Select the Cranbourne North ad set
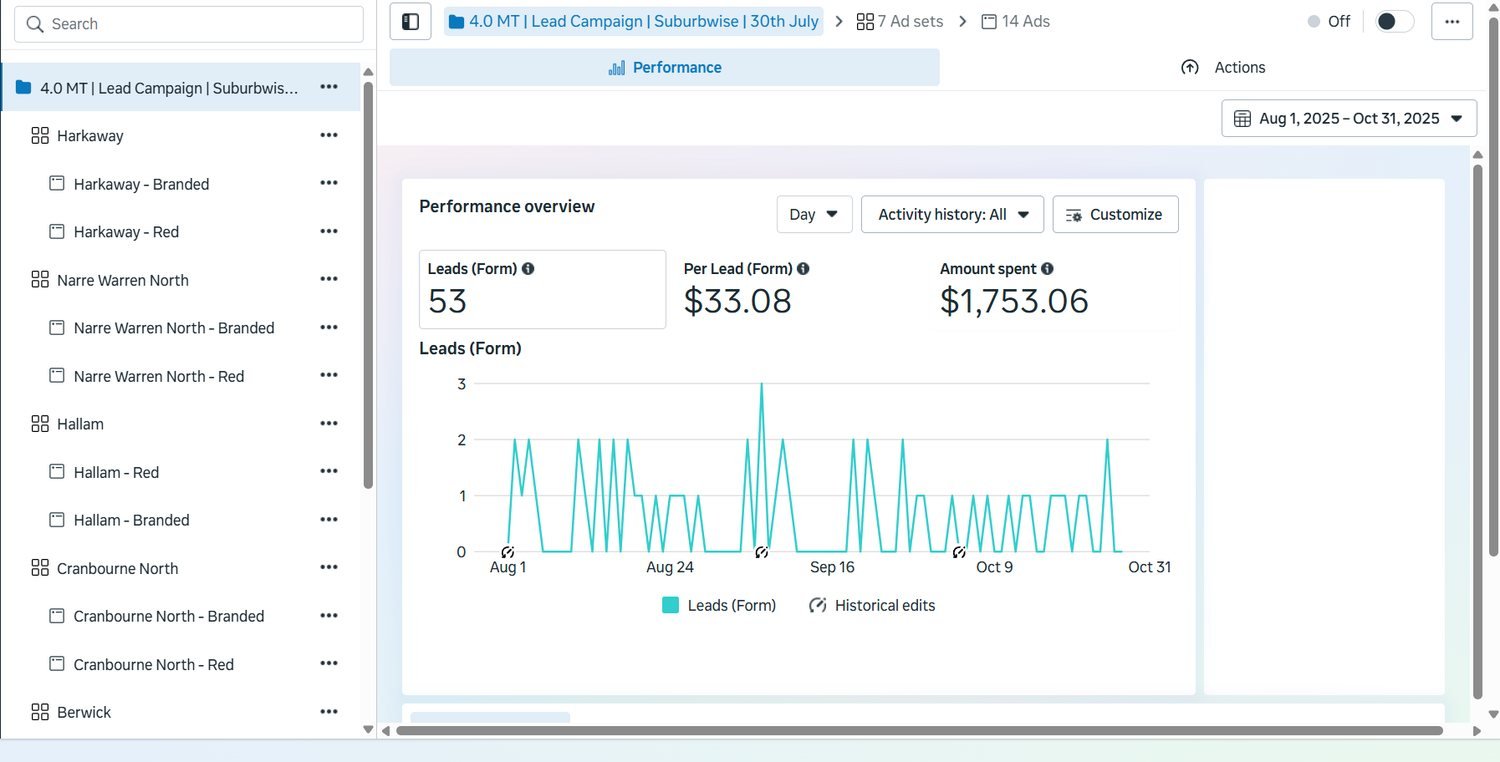The image size is (1500, 762). pyautogui.click(x=117, y=567)
